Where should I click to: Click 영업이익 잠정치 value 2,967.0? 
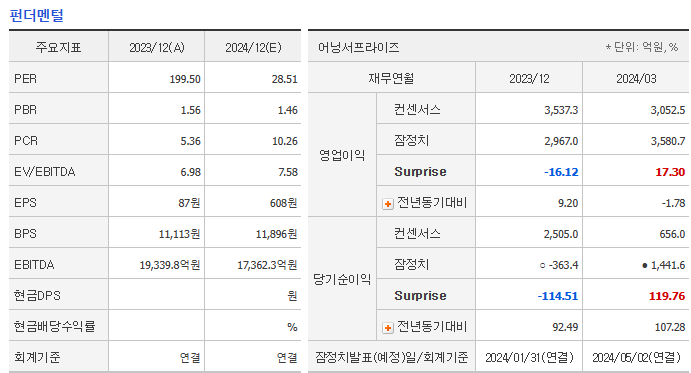point(561,141)
